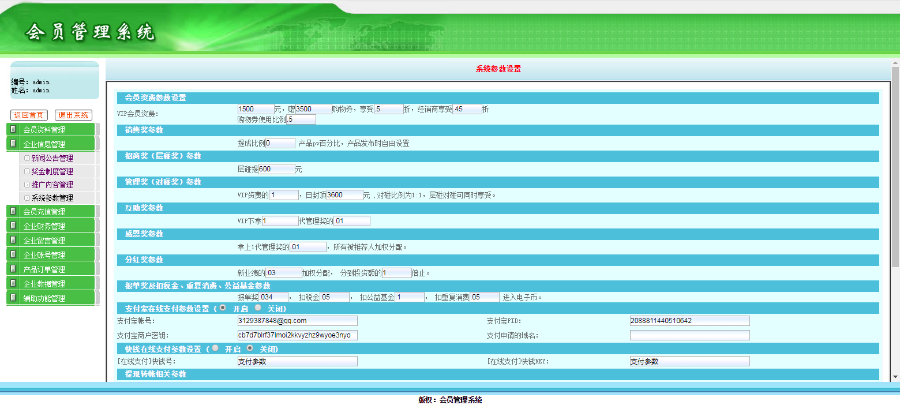The width and height of the screenshot is (900, 405).
Task: Click the icon beside 企业留言管理
Action: tap(13, 240)
